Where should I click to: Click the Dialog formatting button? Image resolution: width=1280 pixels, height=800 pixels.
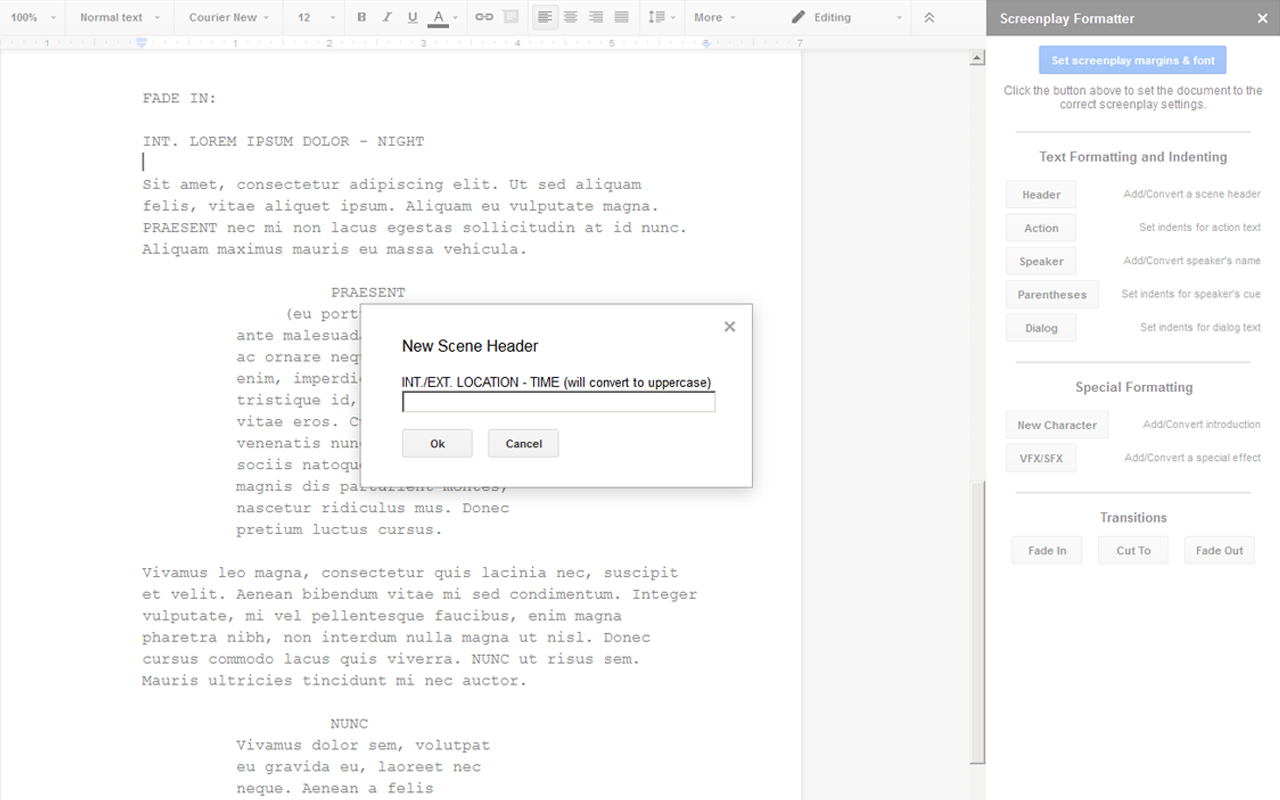(x=1041, y=328)
